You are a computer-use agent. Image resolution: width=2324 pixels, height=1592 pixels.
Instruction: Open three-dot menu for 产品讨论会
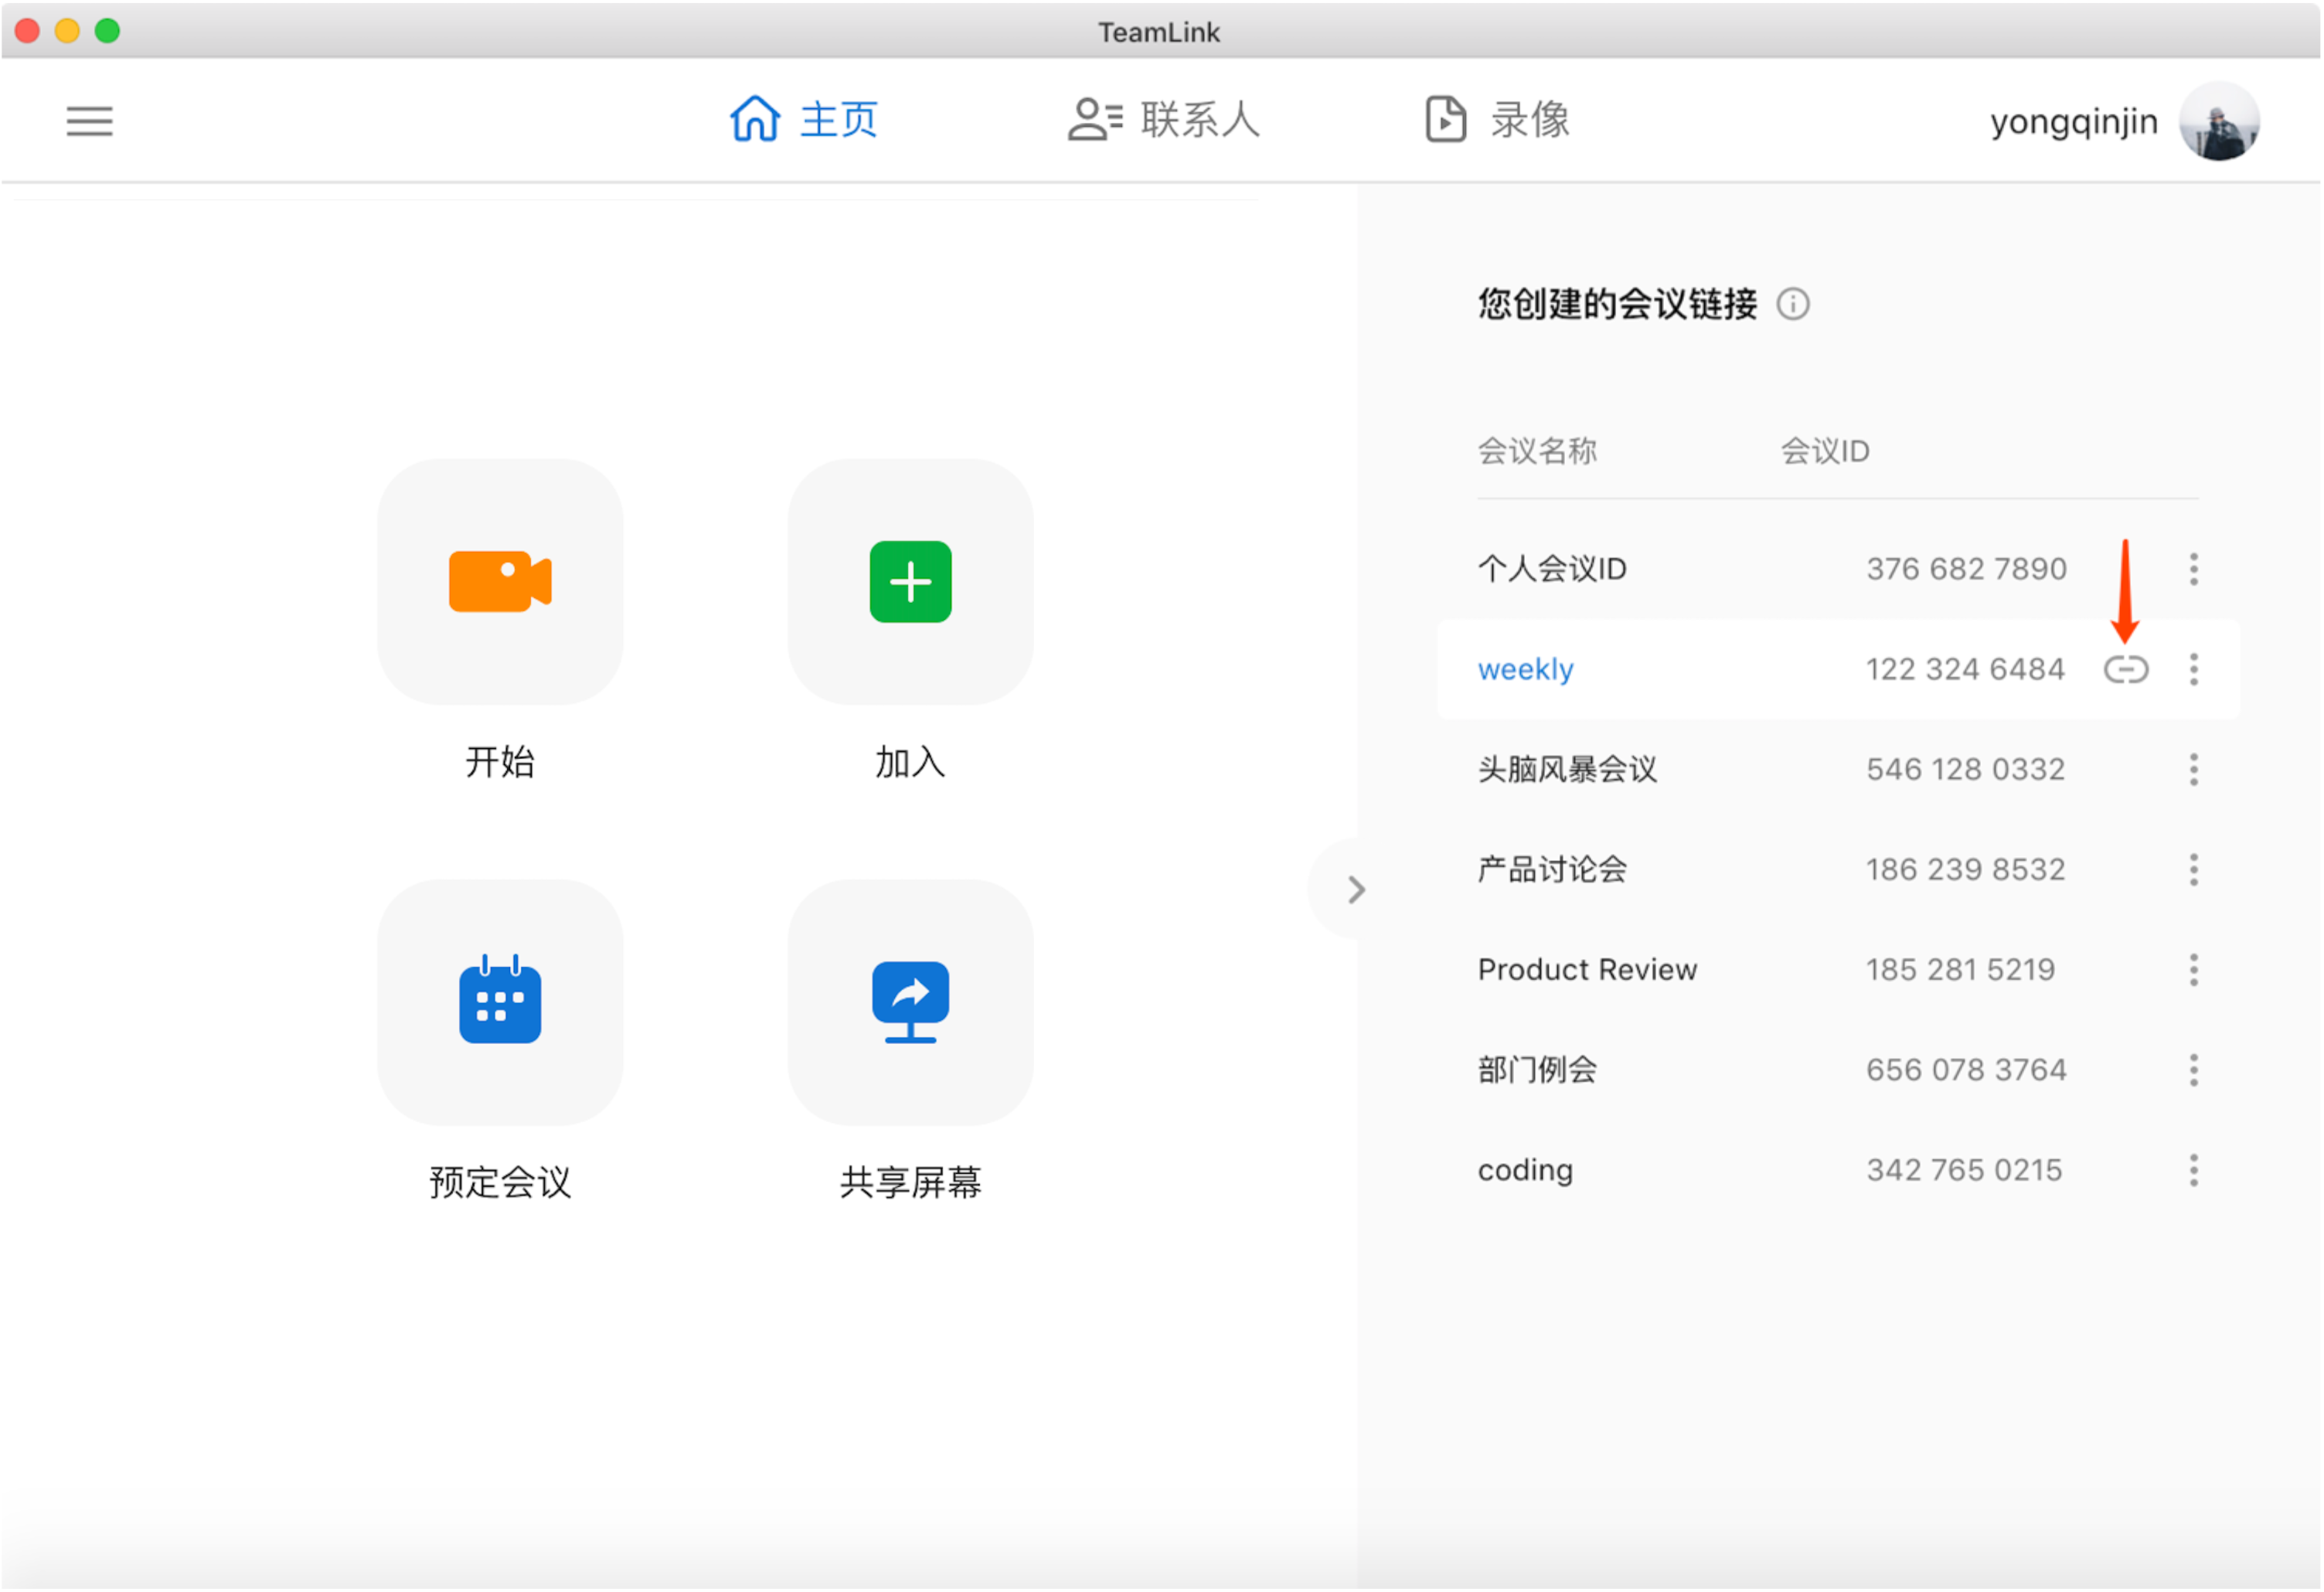pyautogui.click(x=2194, y=870)
